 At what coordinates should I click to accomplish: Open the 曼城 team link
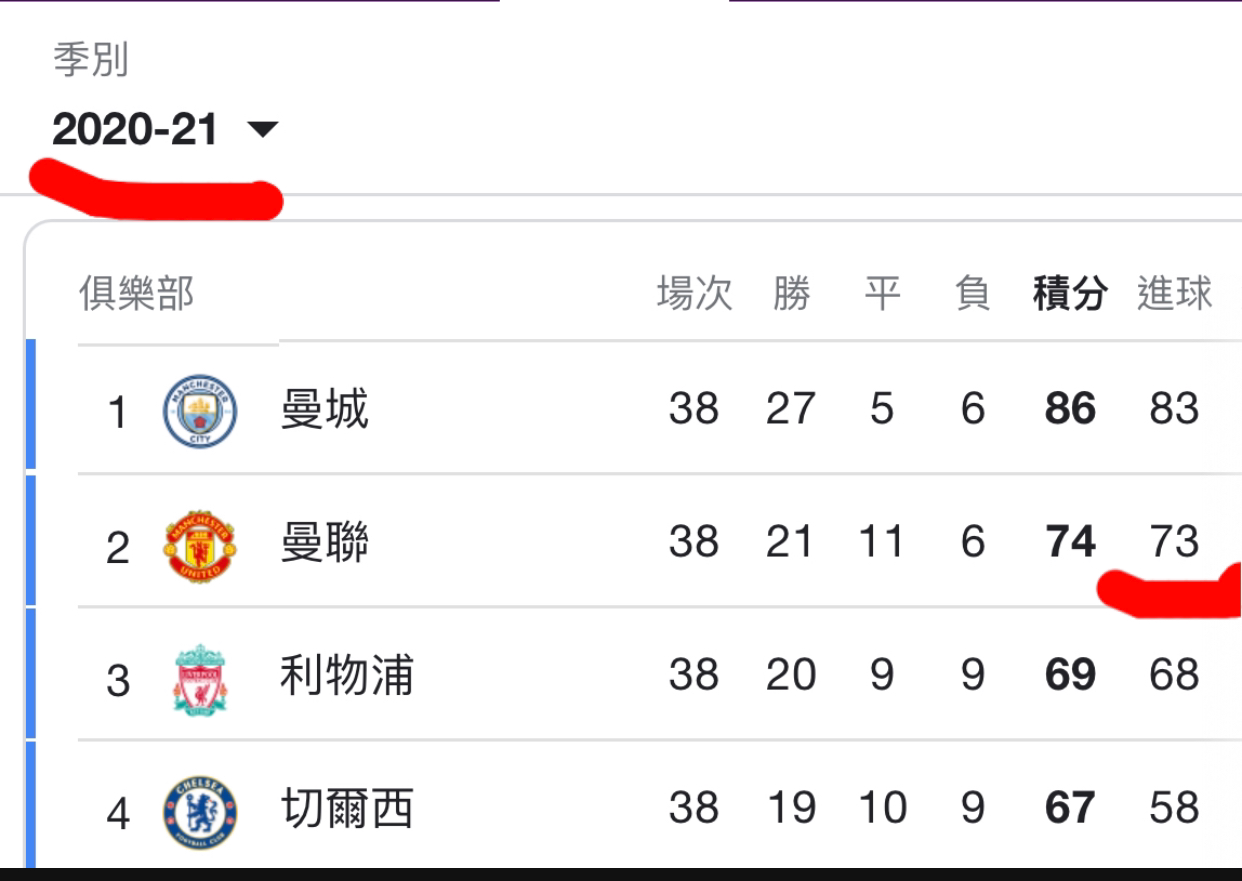click(324, 409)
